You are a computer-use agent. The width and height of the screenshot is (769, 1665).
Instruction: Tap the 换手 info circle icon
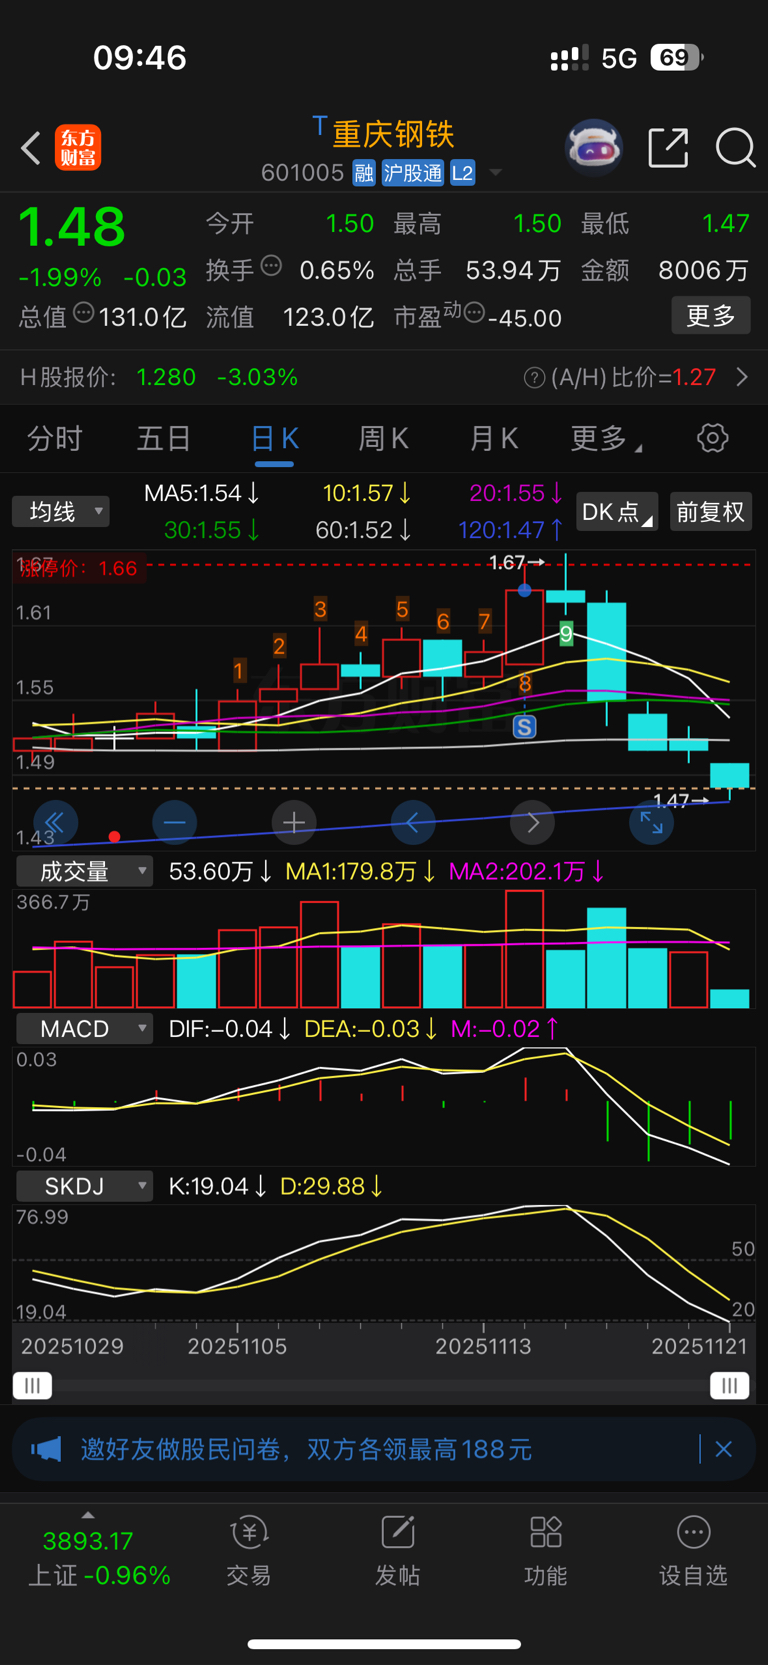[271, 266]
